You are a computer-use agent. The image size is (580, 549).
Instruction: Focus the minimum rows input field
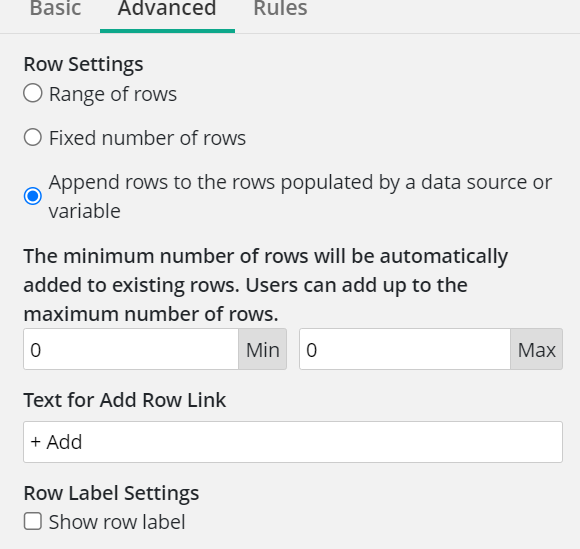point(131,349)
